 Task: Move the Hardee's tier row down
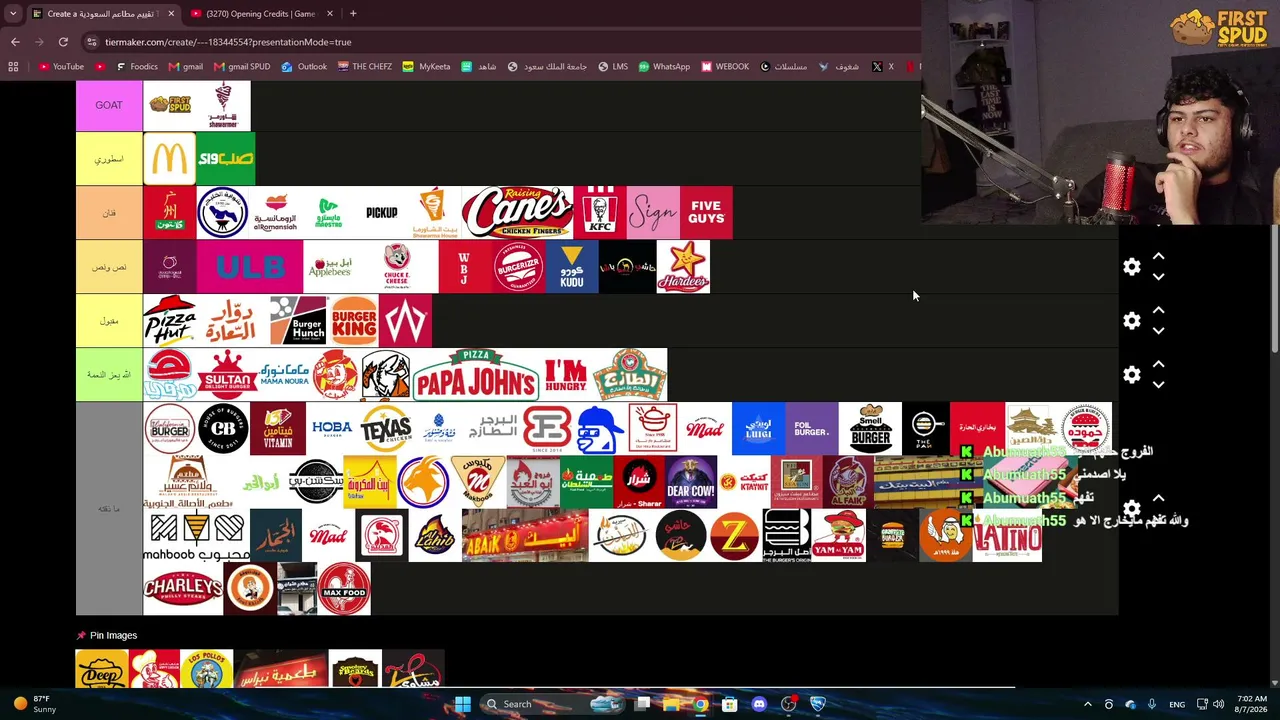coord(1158,277)
